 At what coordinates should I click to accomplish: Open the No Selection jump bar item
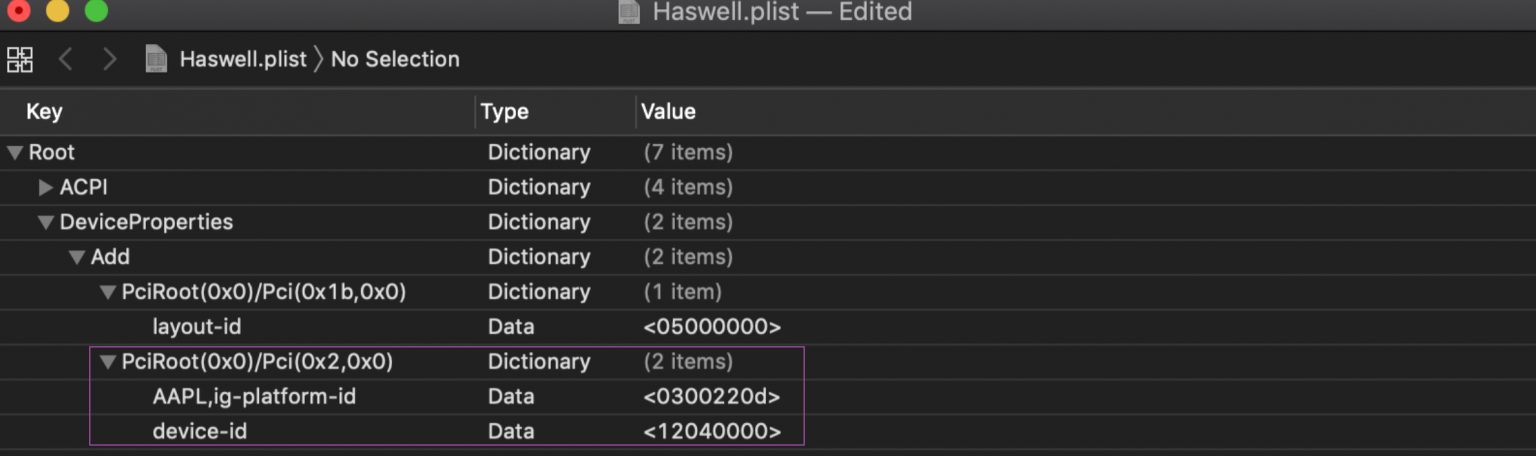point(395,59)
